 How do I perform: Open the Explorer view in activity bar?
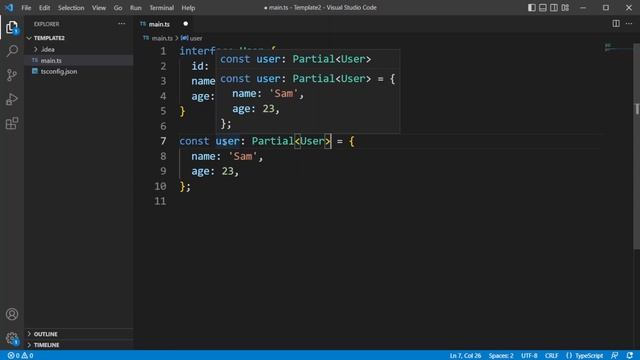click(12, 28)
